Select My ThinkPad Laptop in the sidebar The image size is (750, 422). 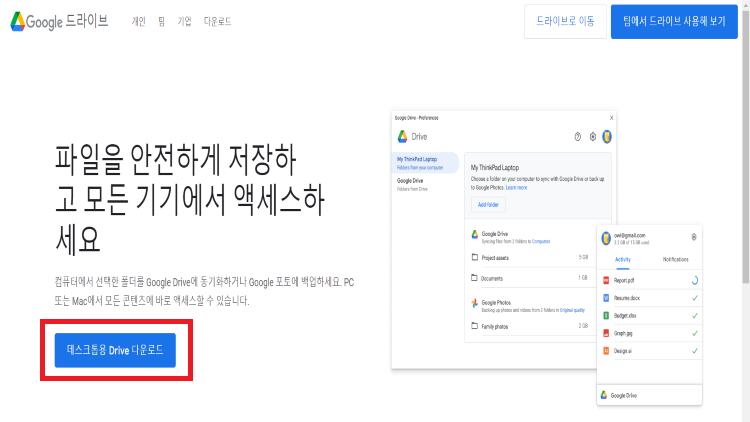click(x=425, y=163)
